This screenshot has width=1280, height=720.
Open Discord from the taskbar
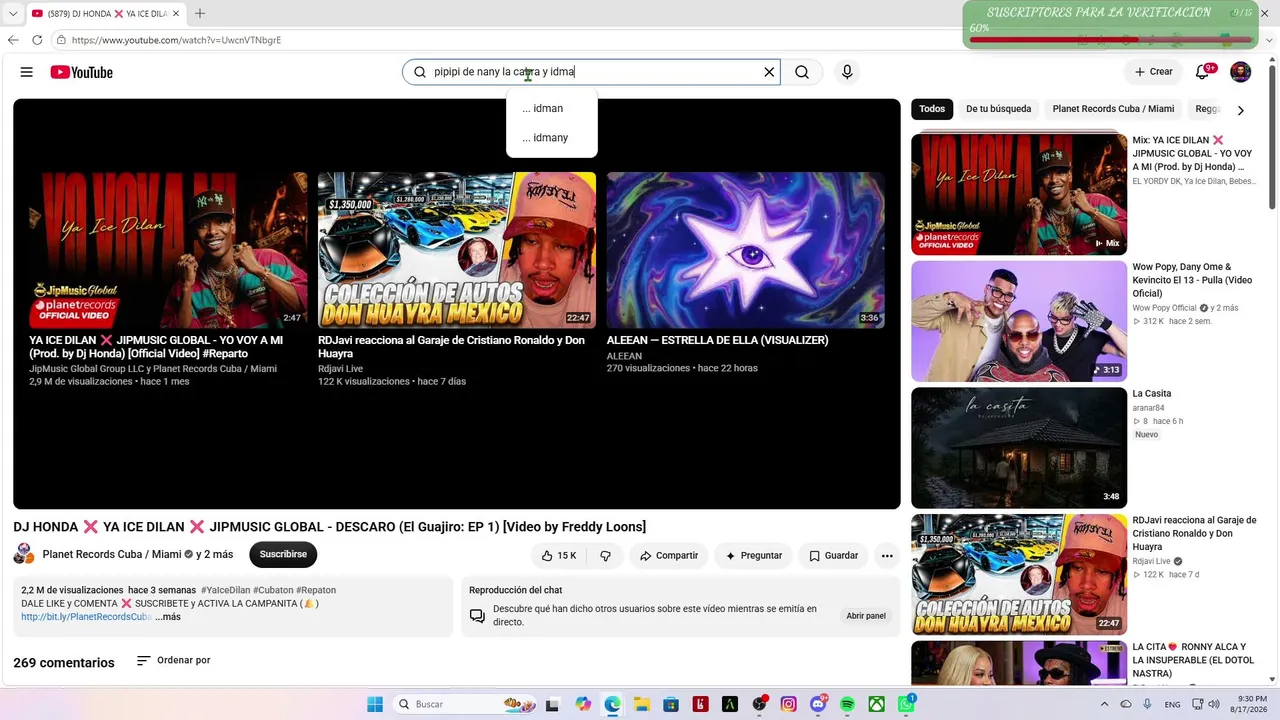tap(818, 704)
